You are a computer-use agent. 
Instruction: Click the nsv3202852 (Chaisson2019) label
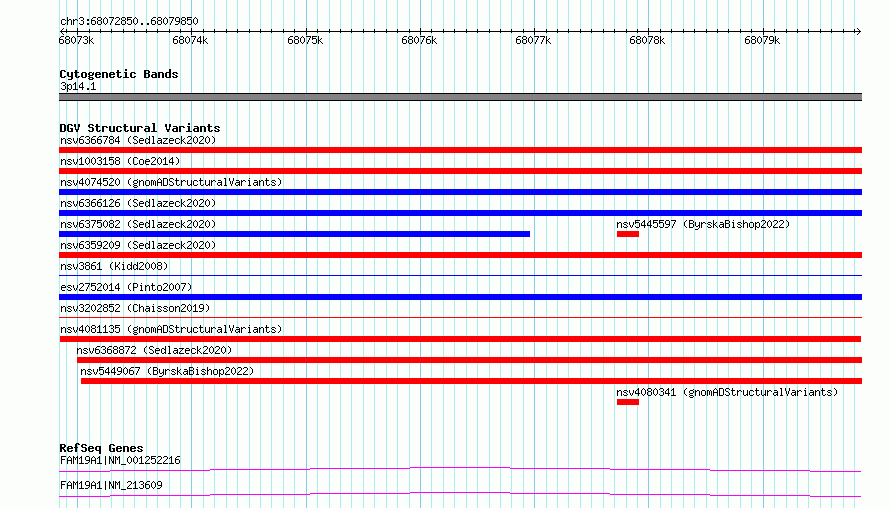pos(135,308)
